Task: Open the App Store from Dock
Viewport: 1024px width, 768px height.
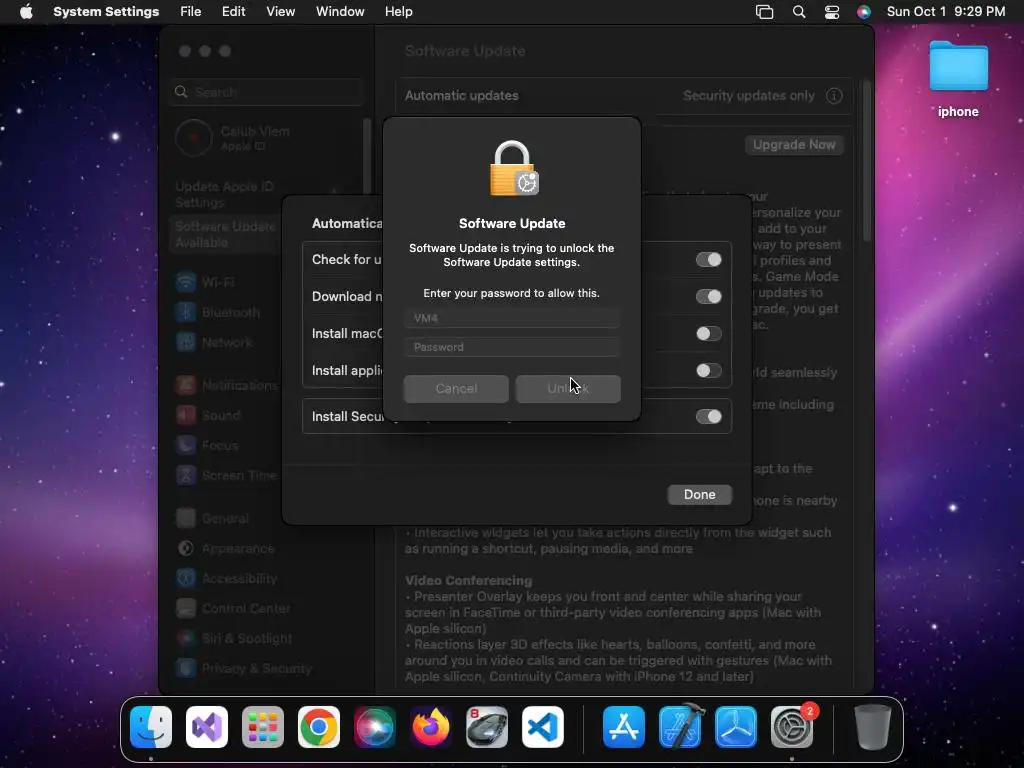Action: (x=624, y=727)
